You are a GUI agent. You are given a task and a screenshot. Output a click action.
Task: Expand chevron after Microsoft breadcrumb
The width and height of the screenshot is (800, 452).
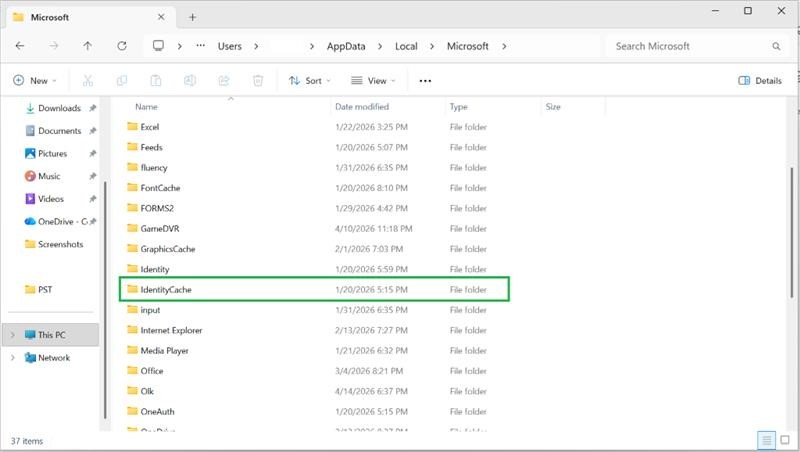pyautogui.click(x=504, y=46)
